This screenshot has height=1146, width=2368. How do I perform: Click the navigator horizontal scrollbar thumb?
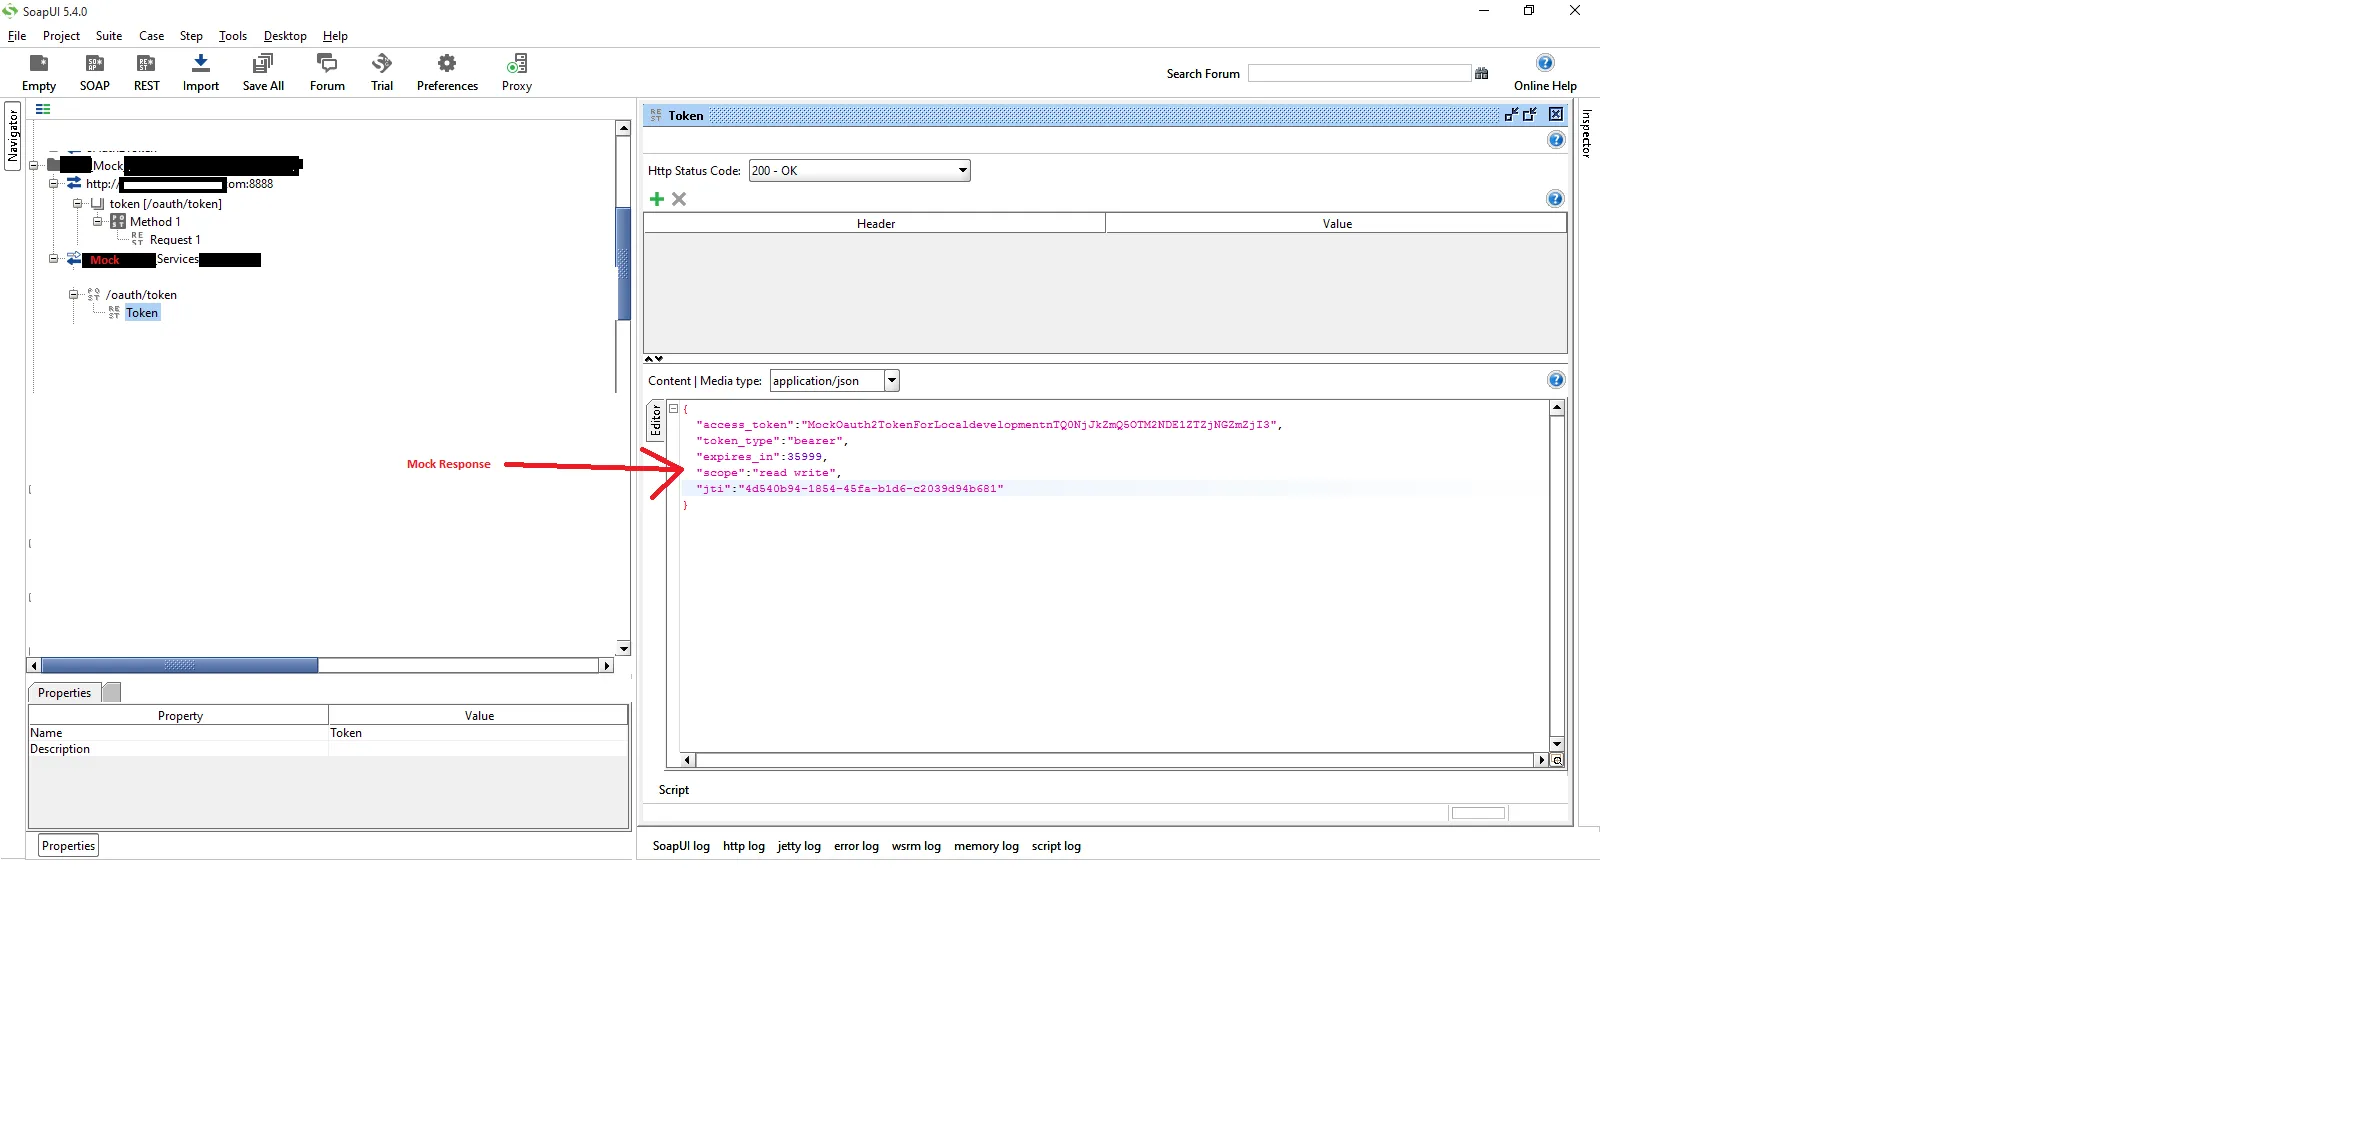coord(180,665)
